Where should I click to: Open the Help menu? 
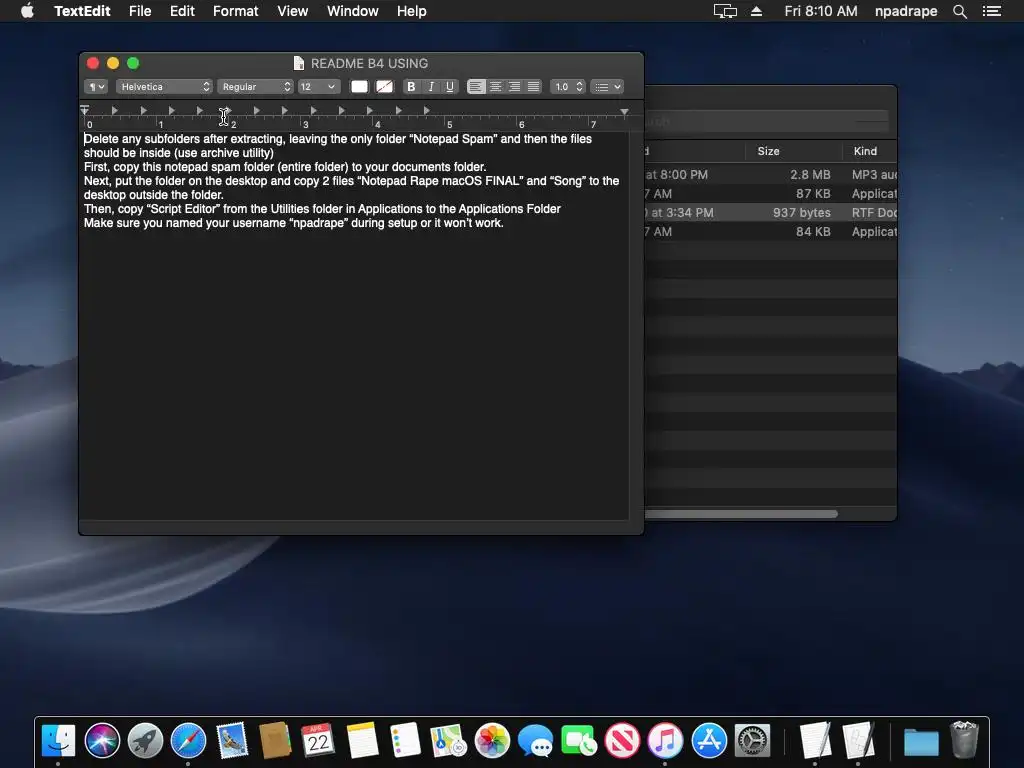coord(411,11)
